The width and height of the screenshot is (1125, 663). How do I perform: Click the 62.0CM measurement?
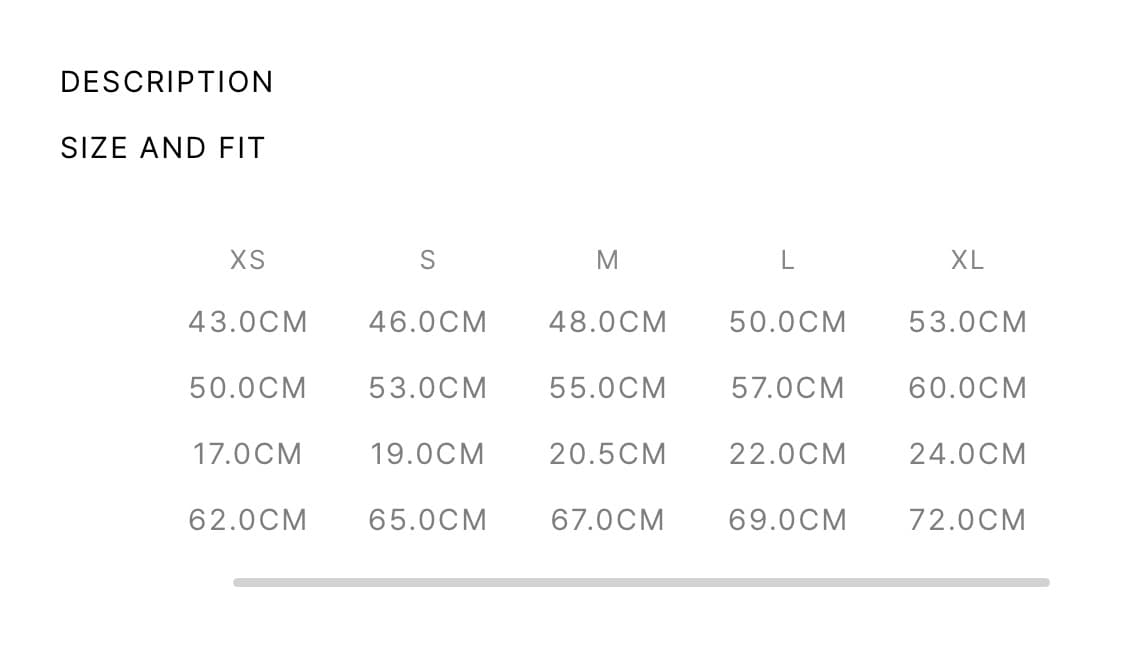248,520
